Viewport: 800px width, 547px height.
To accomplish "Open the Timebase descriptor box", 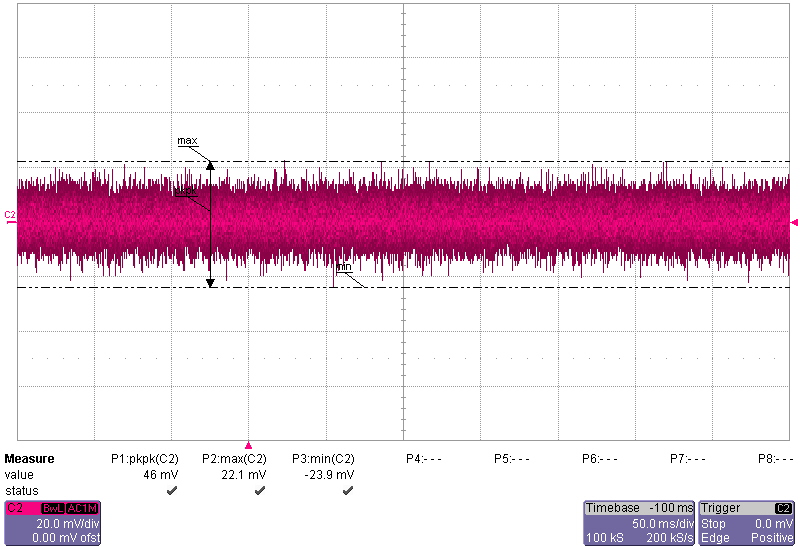I will [x=638, y=523].
